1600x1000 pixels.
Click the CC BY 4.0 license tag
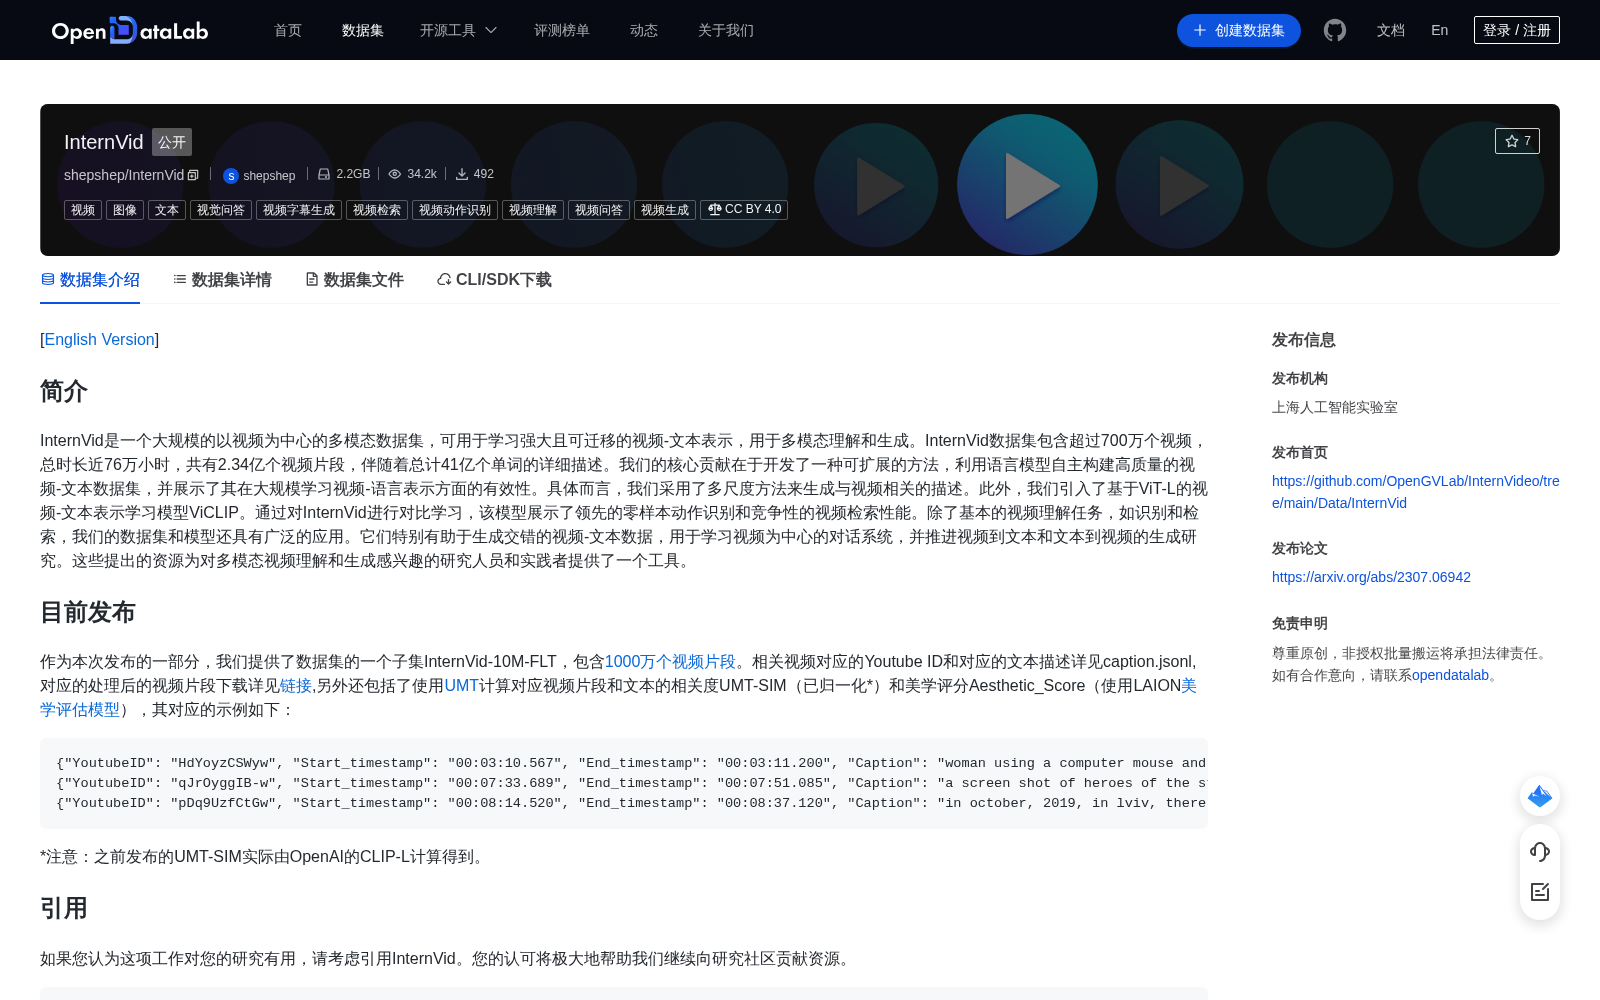(x=744, y=210)
